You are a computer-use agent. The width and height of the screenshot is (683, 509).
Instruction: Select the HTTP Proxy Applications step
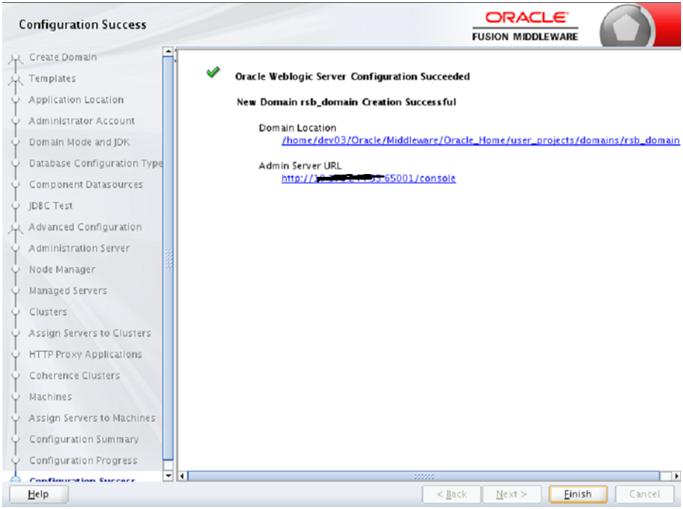click(85, 354)
